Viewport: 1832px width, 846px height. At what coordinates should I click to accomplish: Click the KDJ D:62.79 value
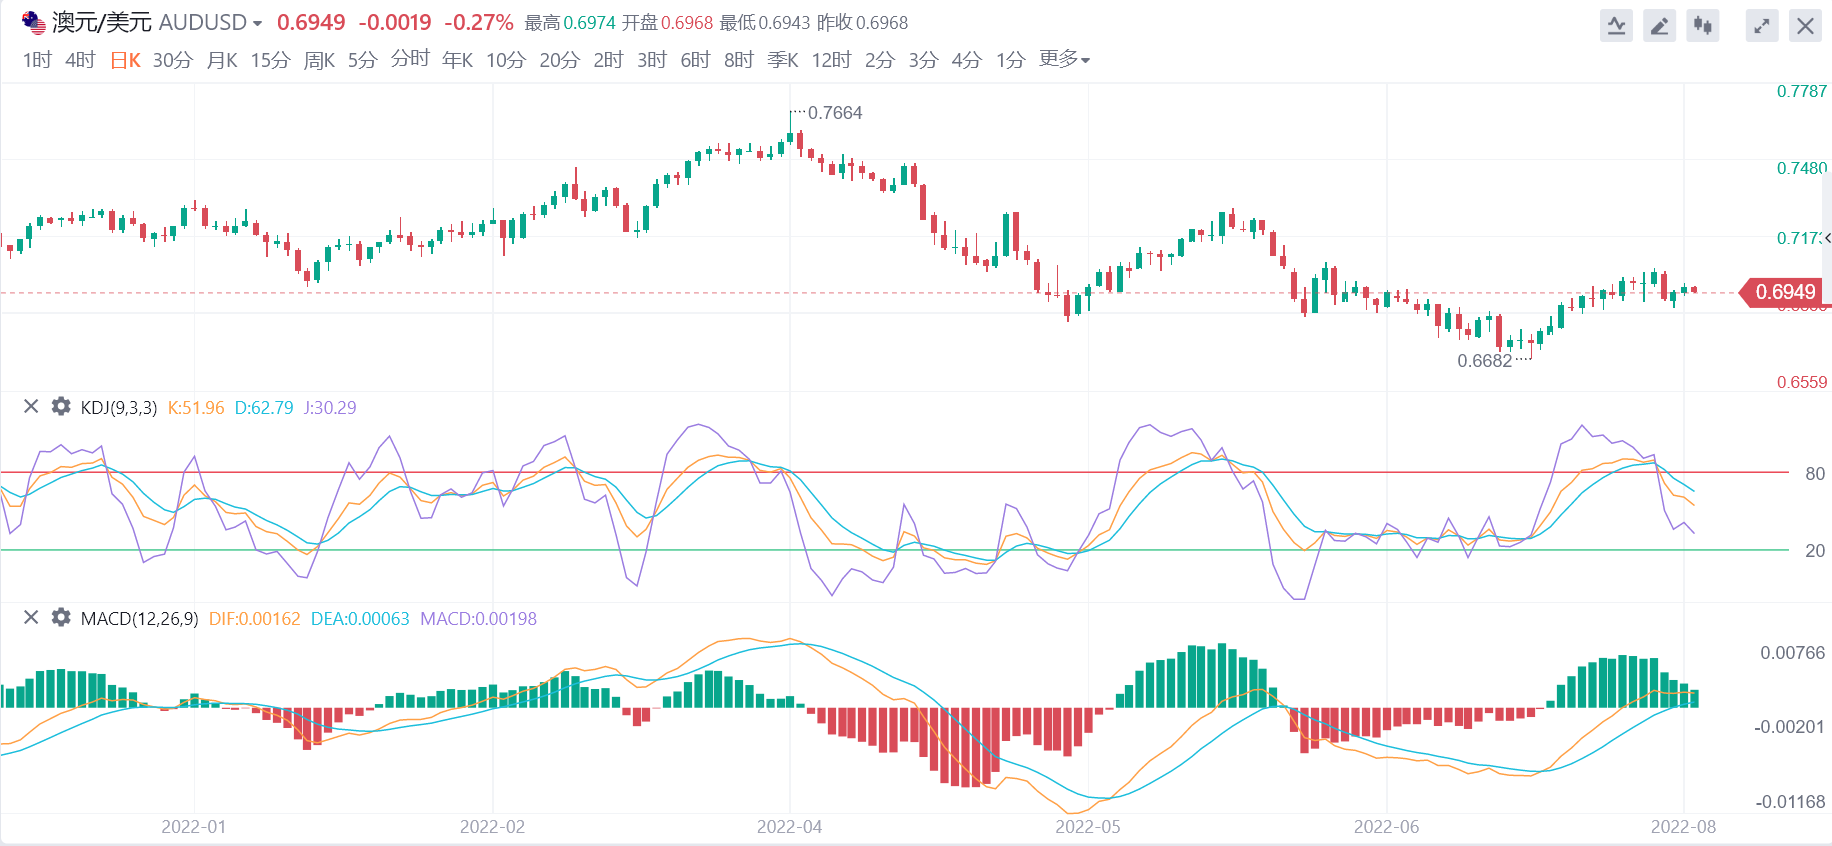264,407
